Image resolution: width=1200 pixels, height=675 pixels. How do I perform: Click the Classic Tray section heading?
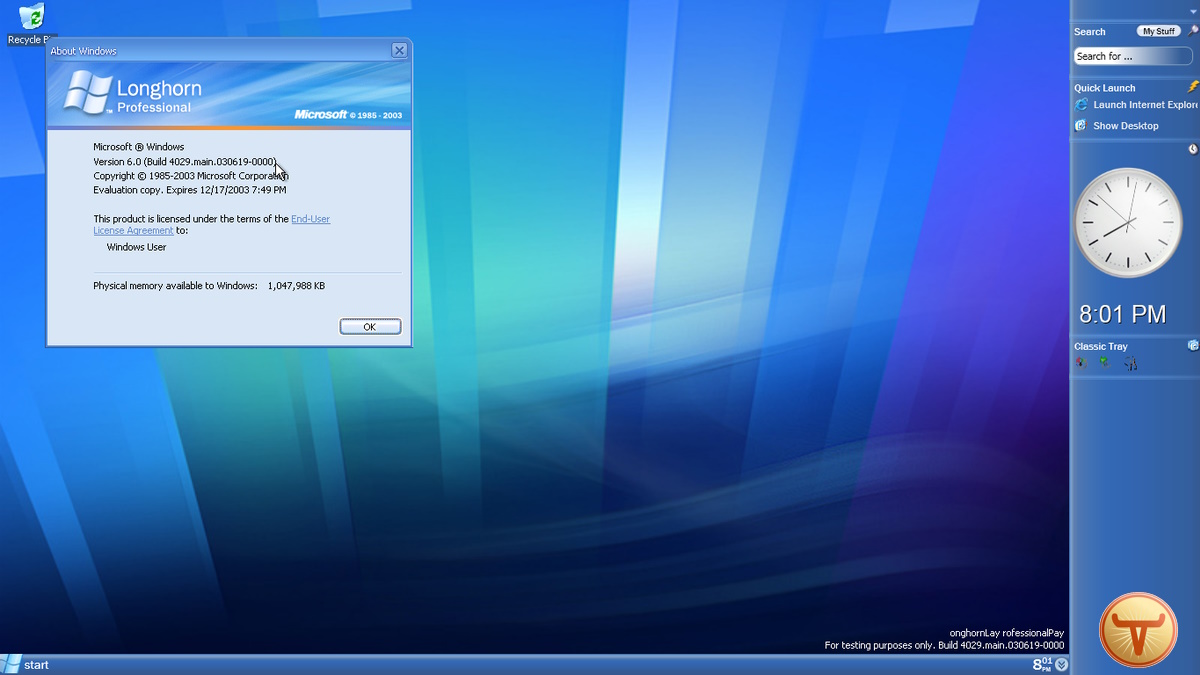pyautogui.click(x=1101, y=347)
